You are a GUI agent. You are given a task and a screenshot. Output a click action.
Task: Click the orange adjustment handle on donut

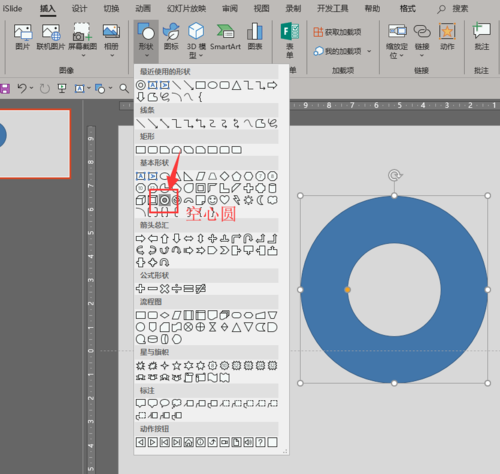347,290
